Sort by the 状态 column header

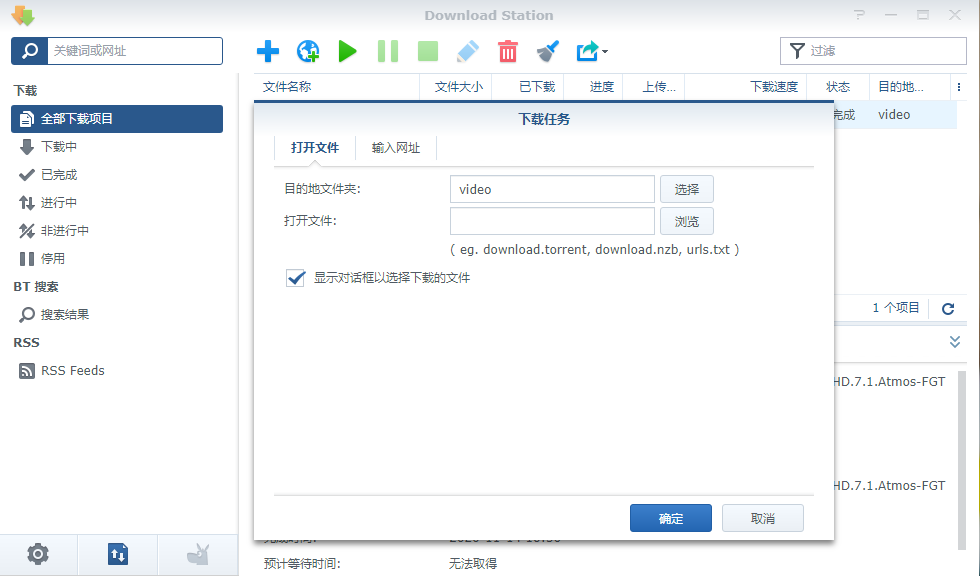(838, 87)
